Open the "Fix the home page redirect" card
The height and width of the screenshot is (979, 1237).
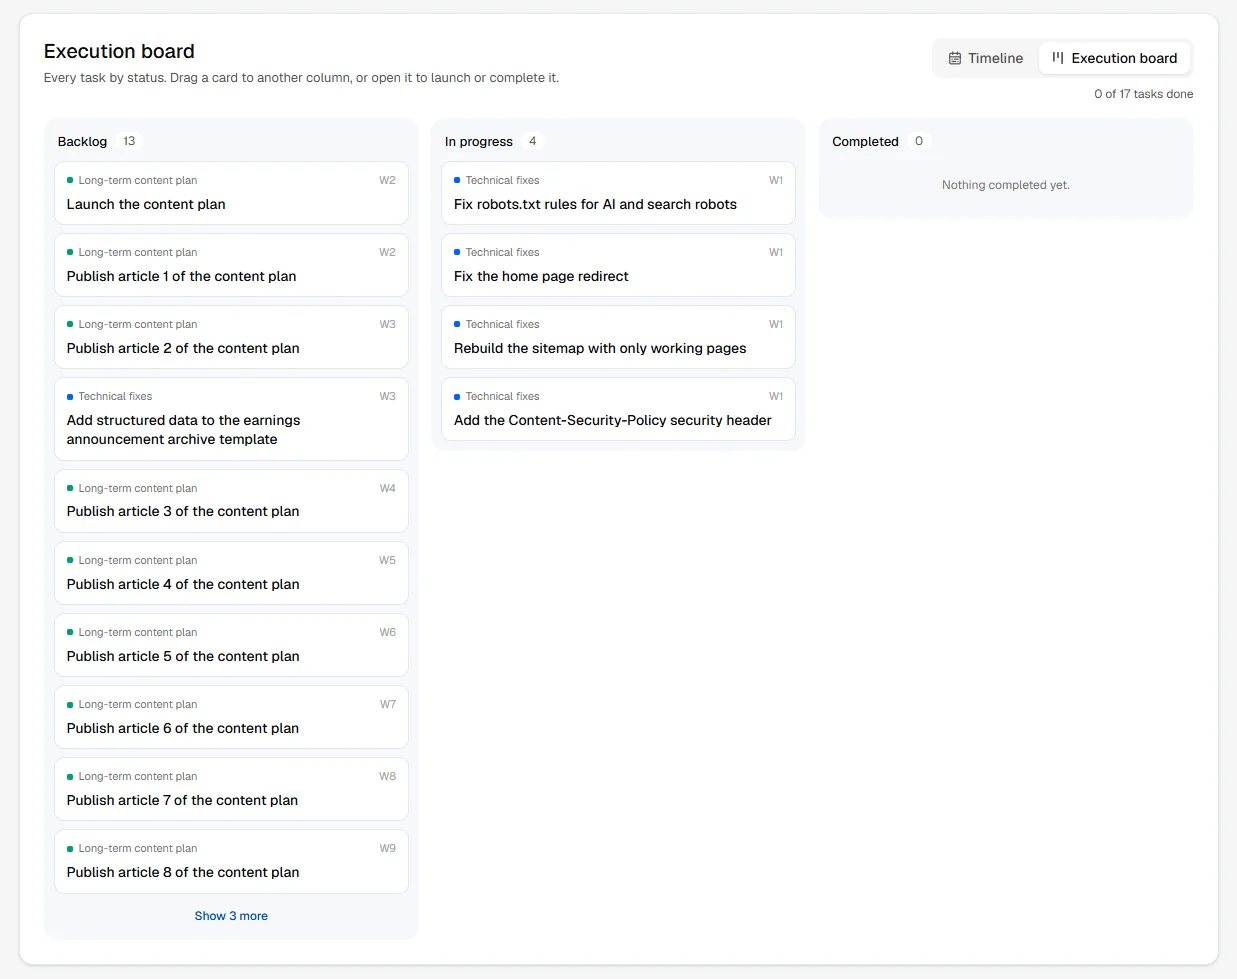(618, 265)
